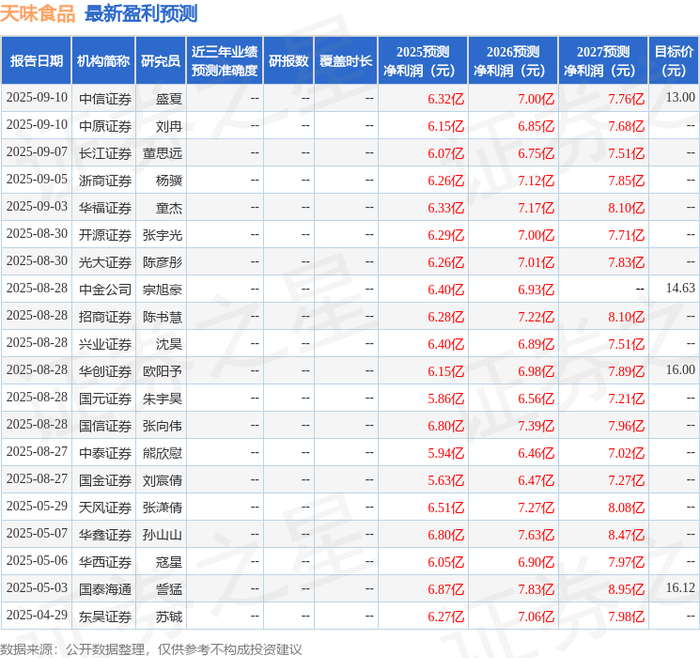
Task: Click target price 16.00
Action: pos(680,370)
